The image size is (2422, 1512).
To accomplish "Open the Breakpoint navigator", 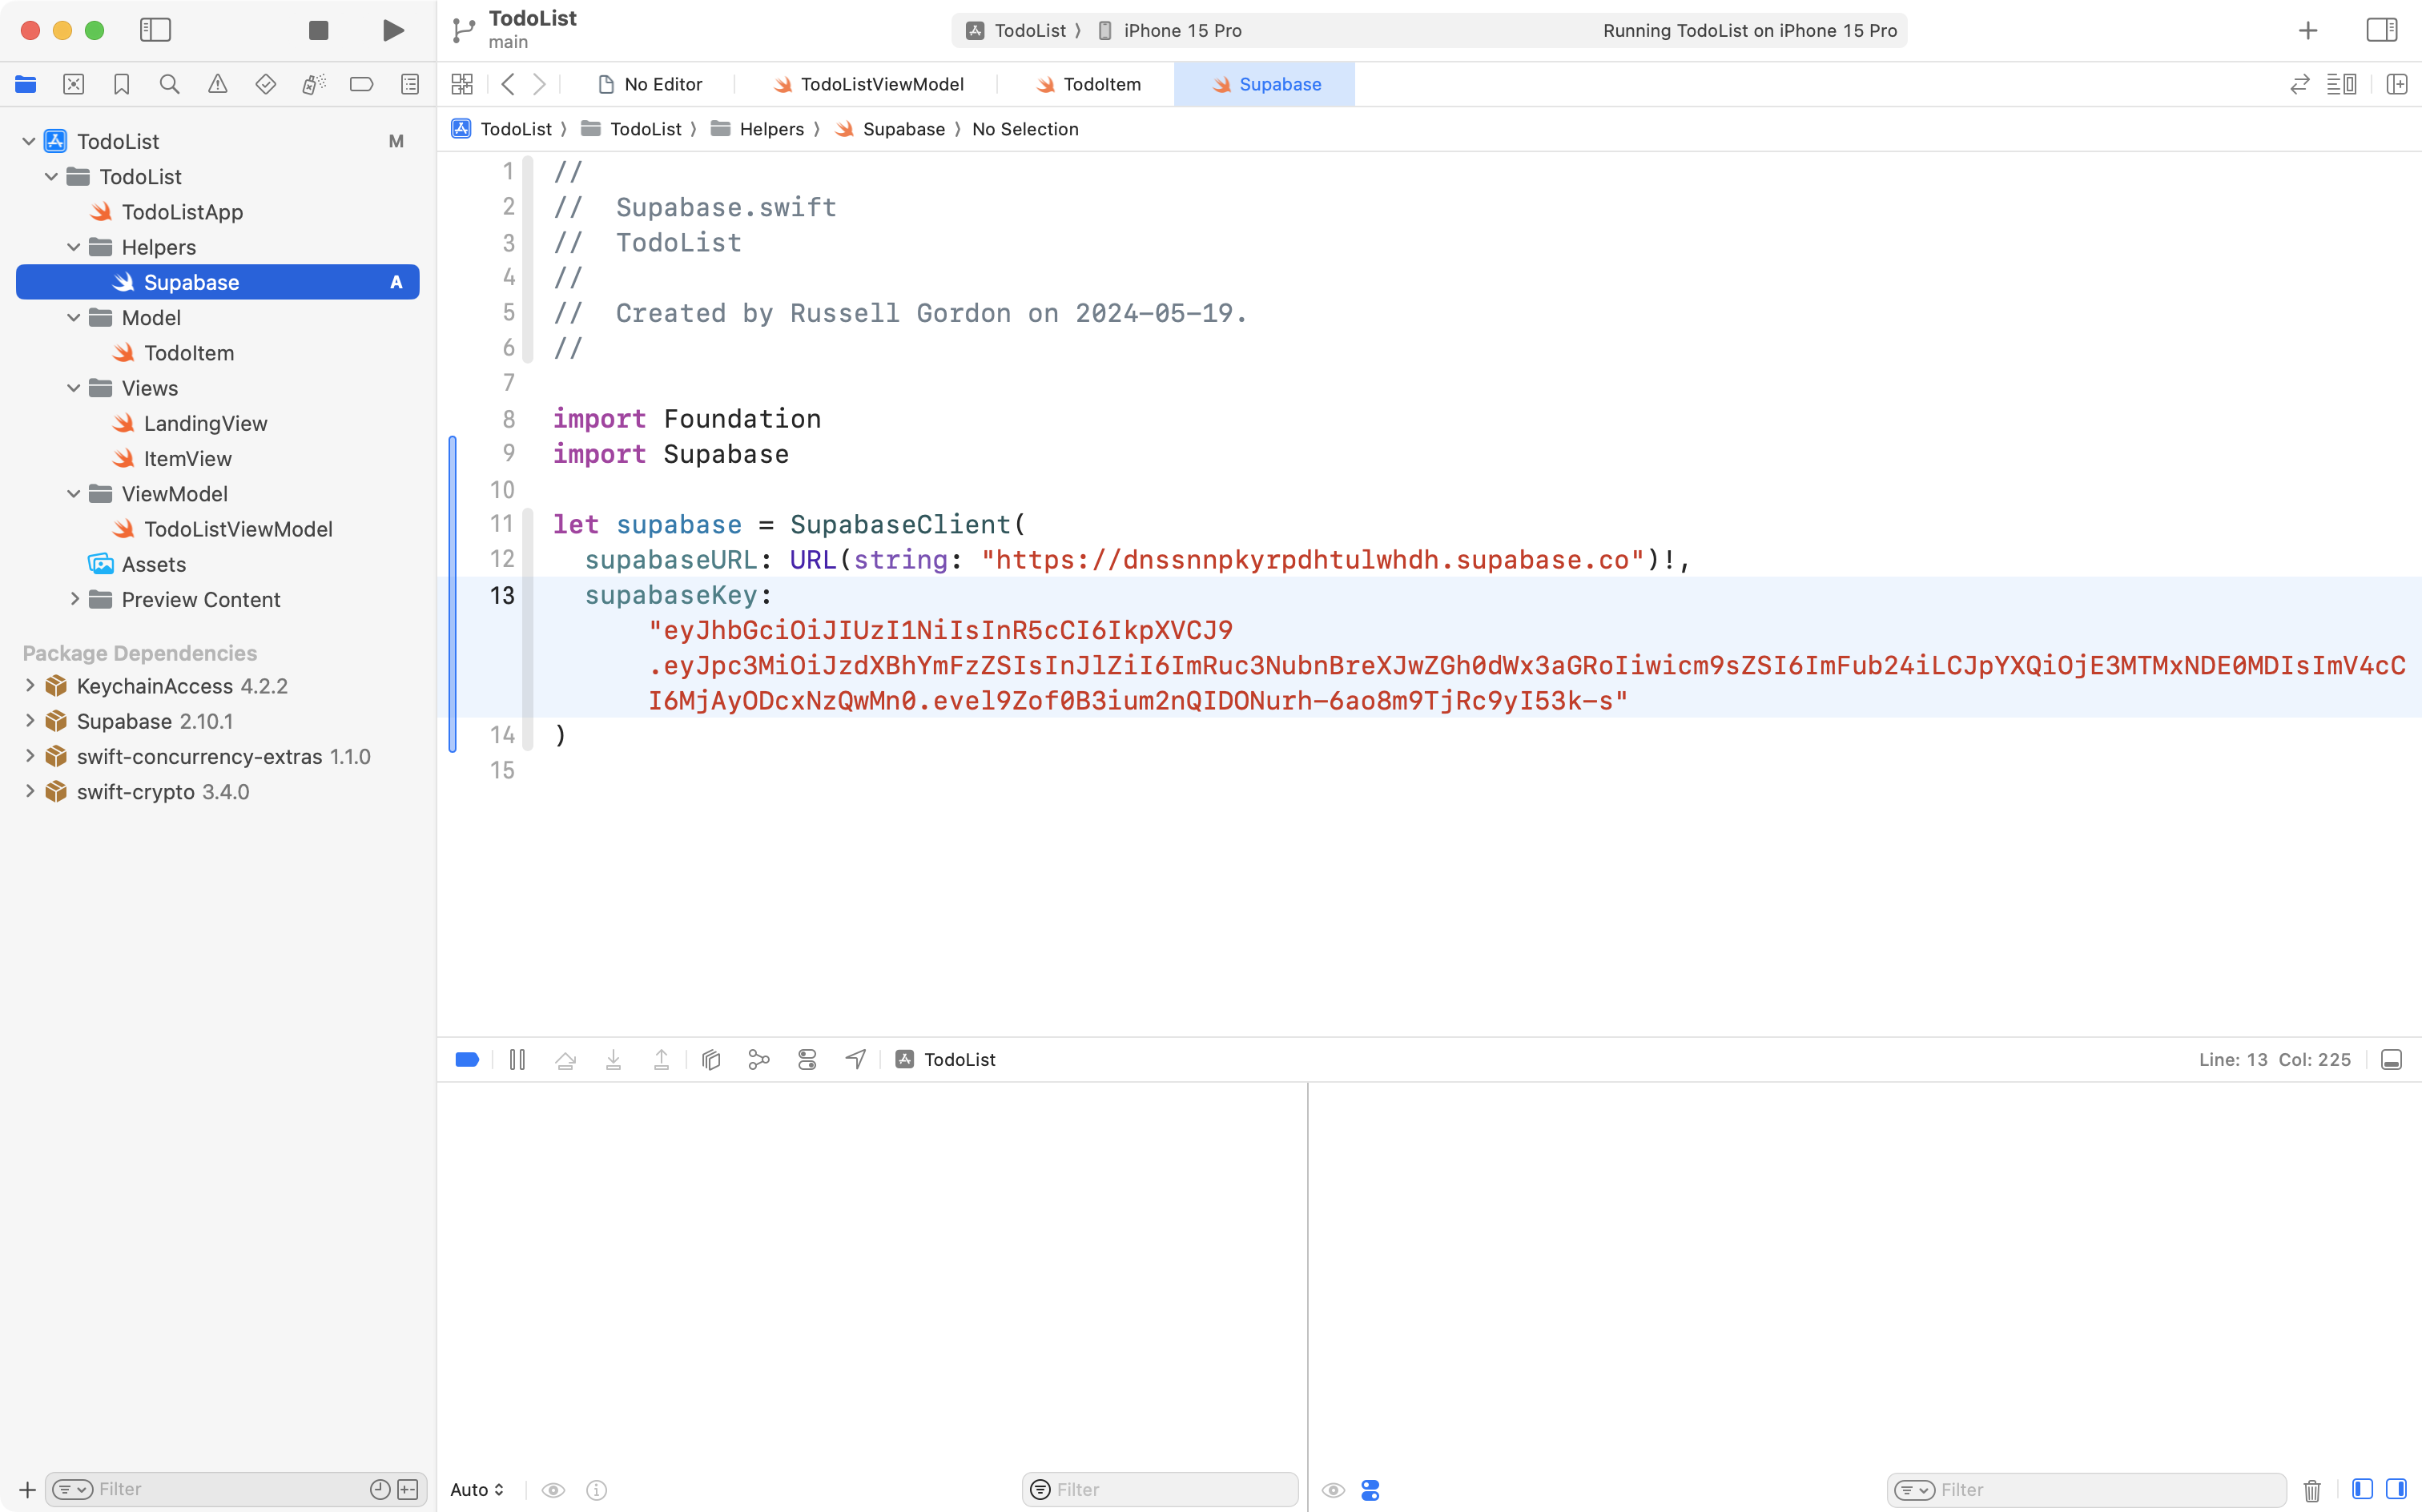I will (x=361, y=84).
